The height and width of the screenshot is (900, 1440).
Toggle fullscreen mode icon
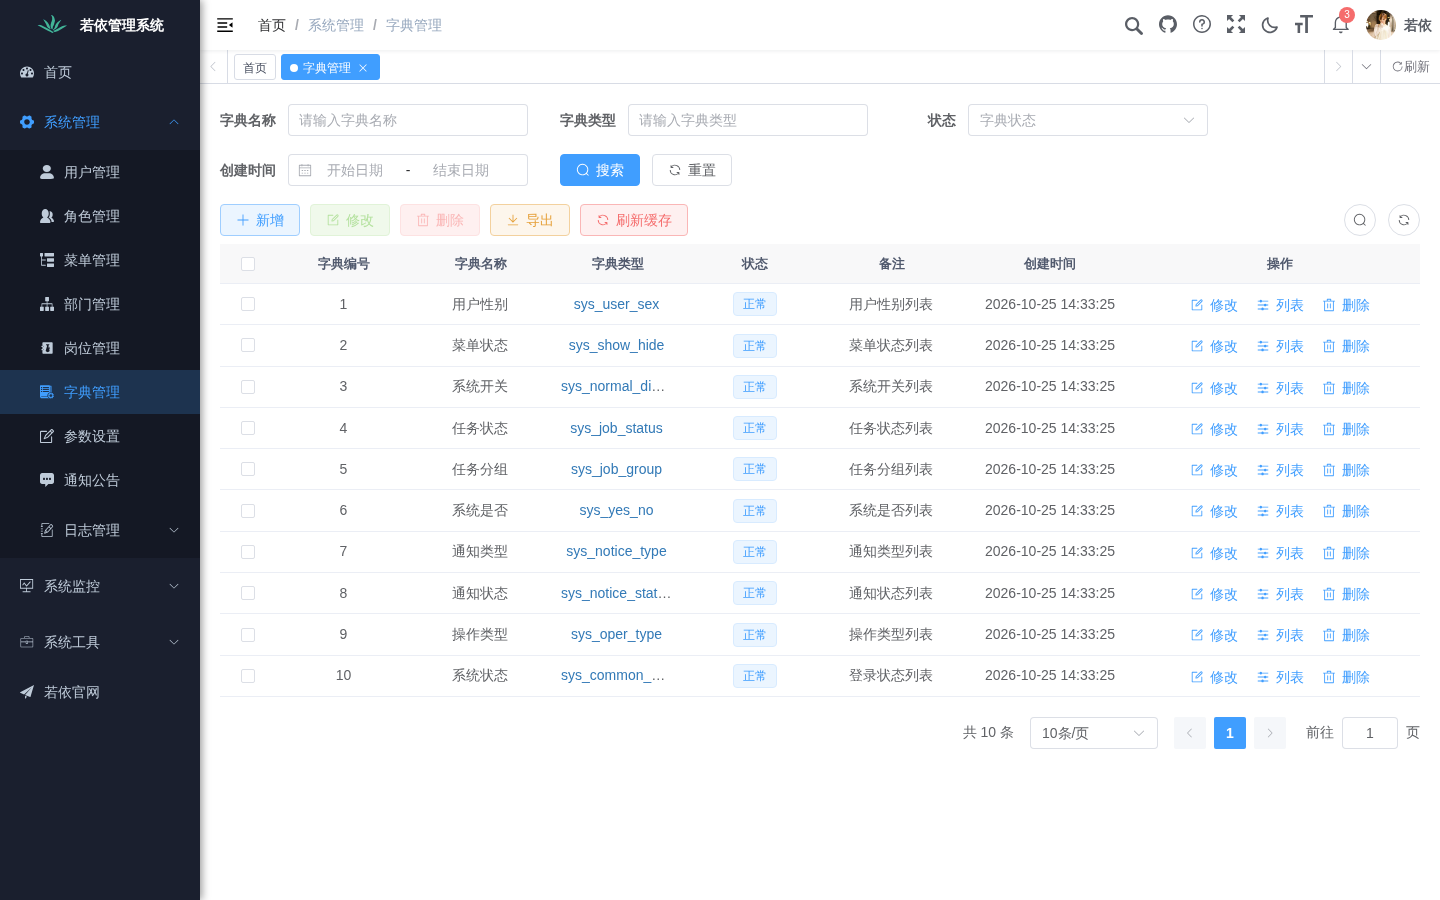point(1236,25)
